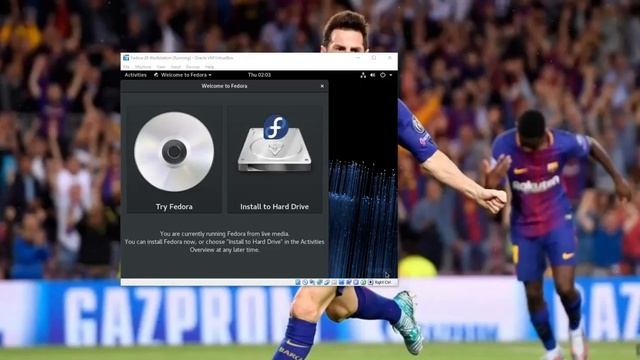Choose the Try Fedora disc option
The height and width of the screenshot is (360, 640).
coord(174,160)
